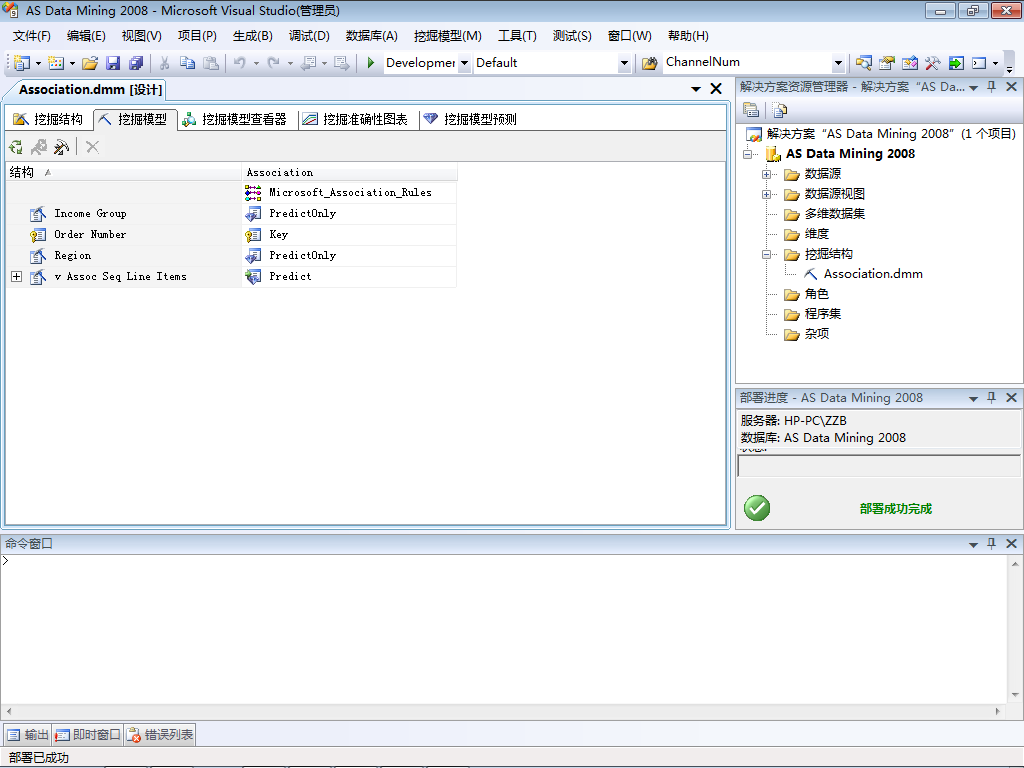1024x768 pixels.
Task: Click the Paste clipboard icon
Action: coord(210,63)
